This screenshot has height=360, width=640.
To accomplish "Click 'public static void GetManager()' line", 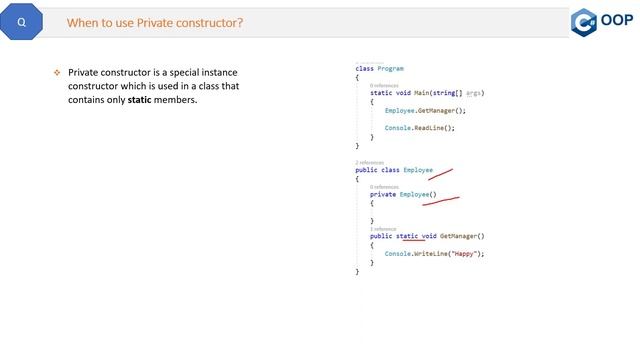I will (x=427, y=236).
